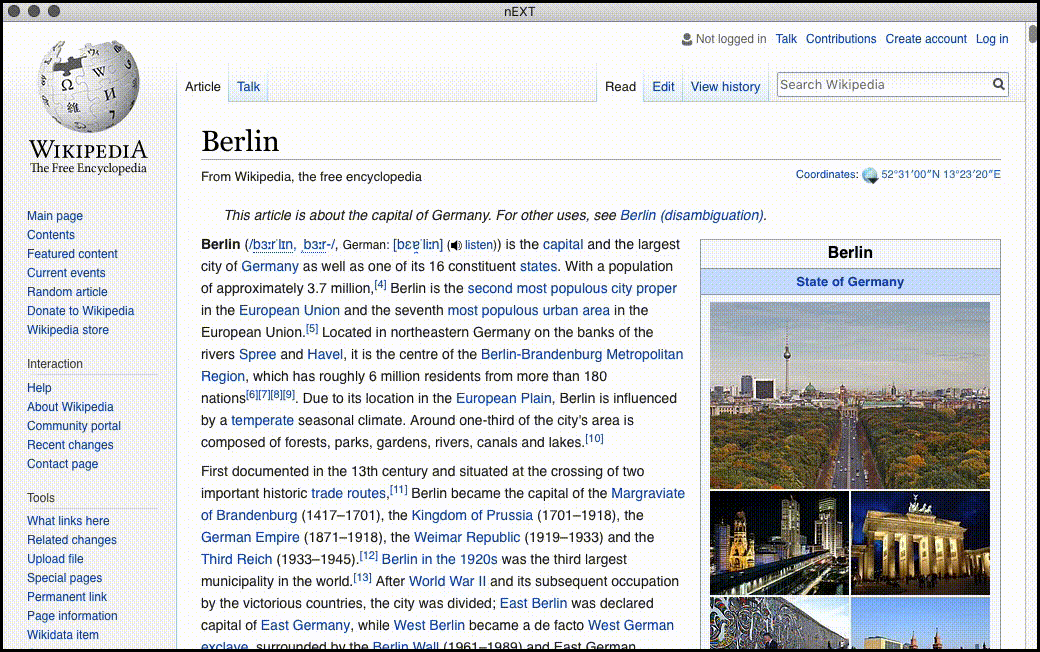Open the Help sidebar link
The height and width of the screenshot is (652, 1040).
click(39, 388)
